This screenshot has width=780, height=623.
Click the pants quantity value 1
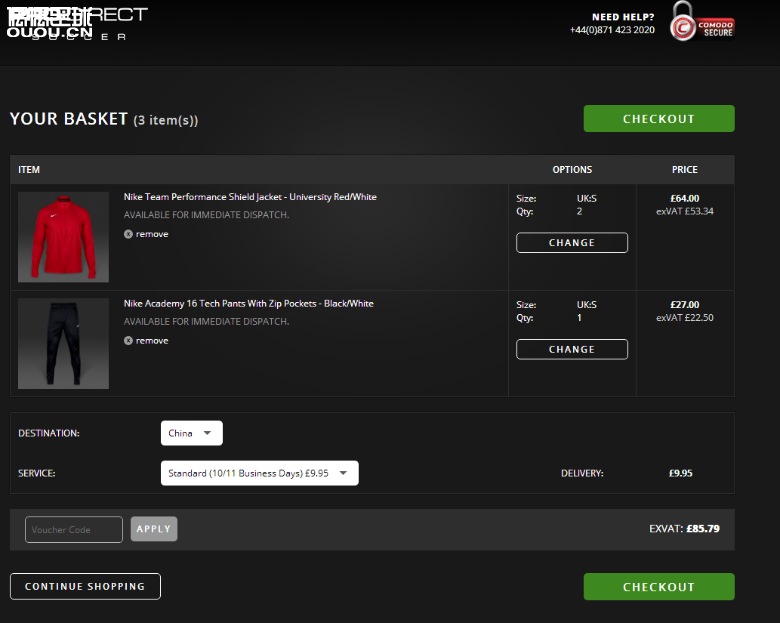pos(579,317)
